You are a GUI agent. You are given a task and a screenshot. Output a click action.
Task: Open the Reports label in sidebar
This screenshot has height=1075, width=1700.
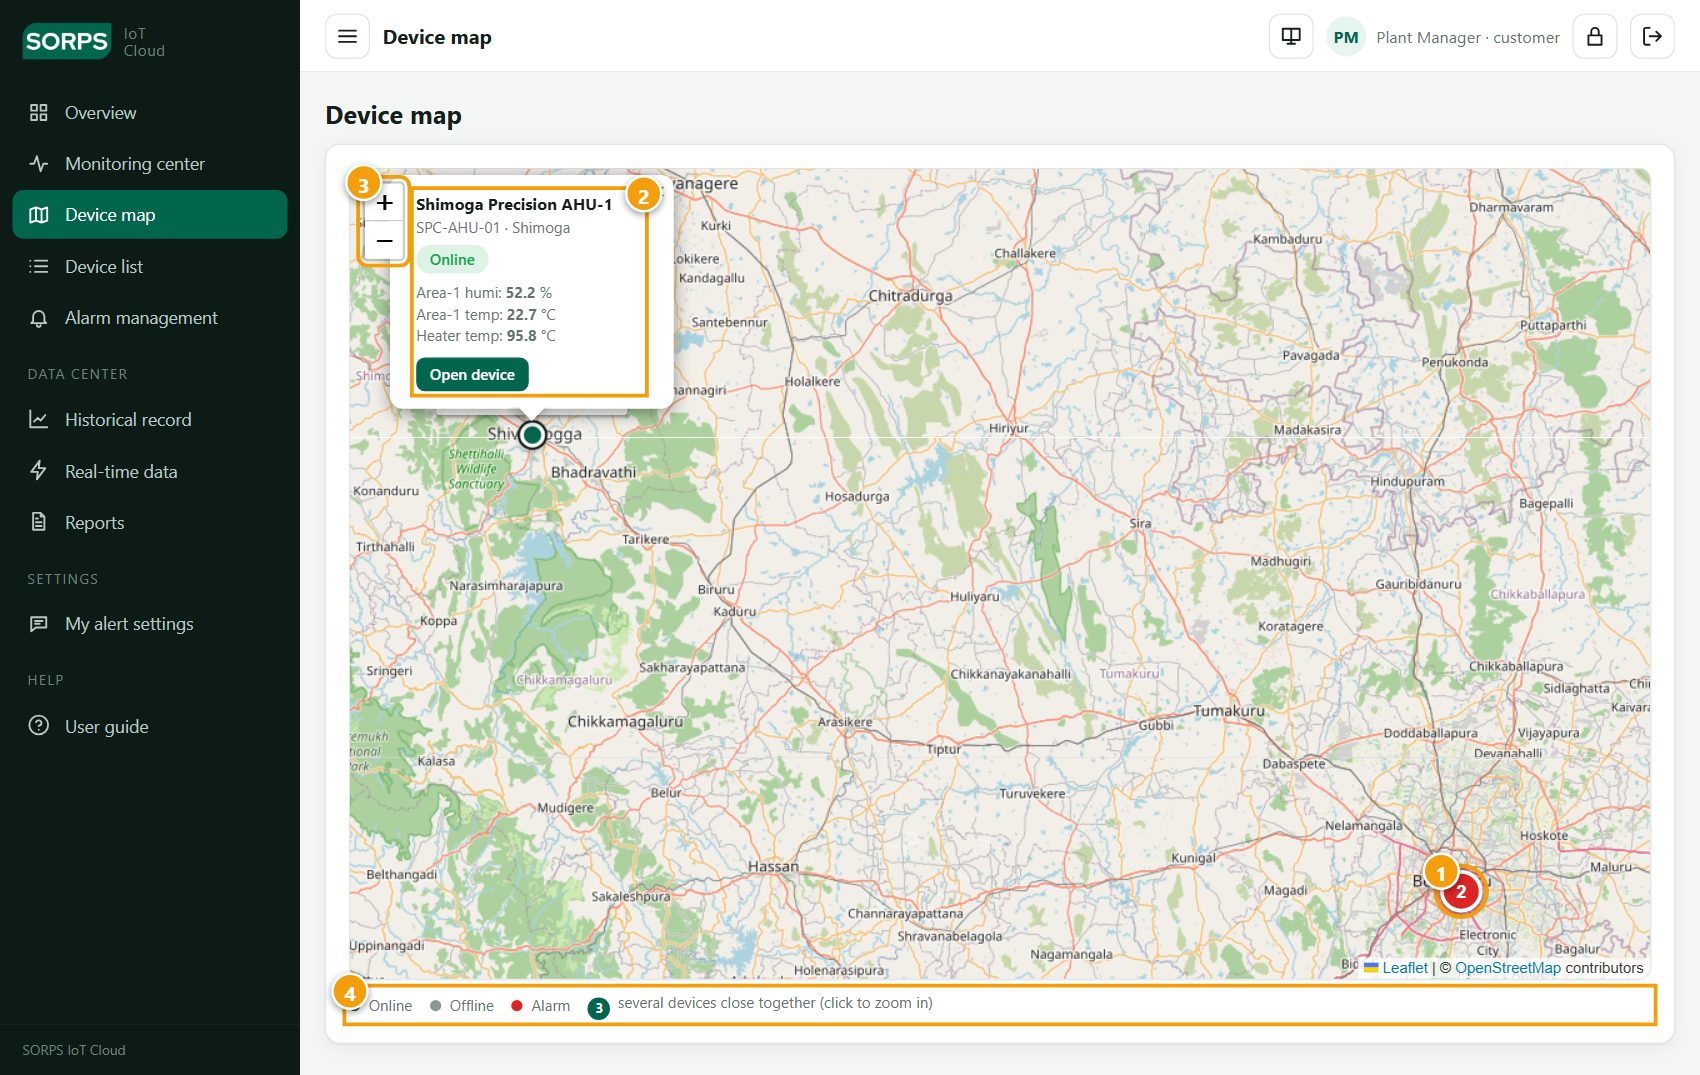[95, 522]
